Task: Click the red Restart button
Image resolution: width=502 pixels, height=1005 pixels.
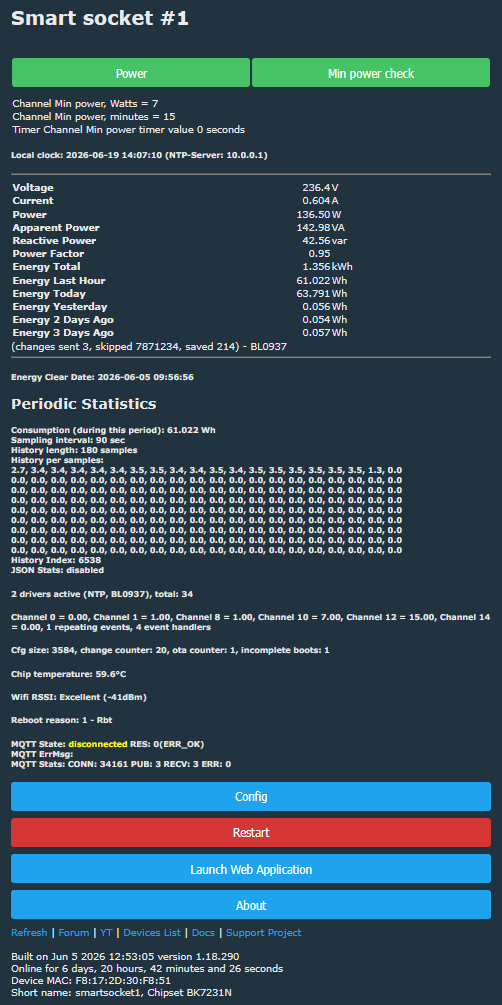Action: point(251,833)
